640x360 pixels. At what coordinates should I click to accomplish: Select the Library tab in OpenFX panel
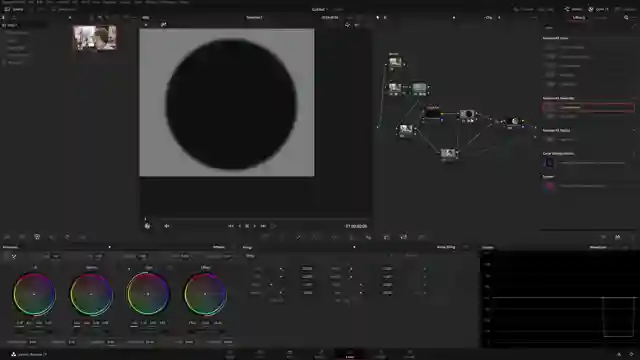[578, 18]
